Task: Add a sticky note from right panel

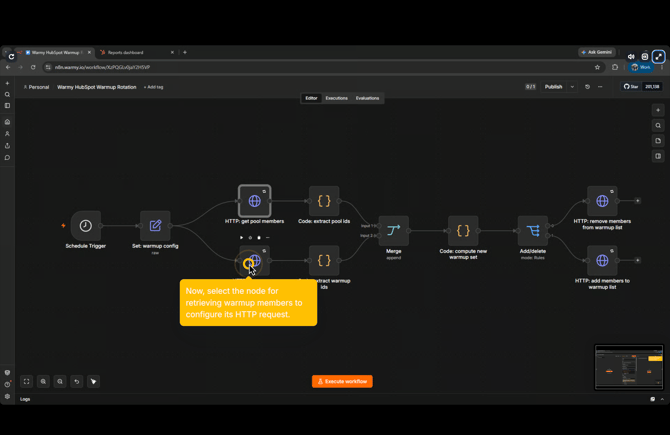Action: [x=658, y=141]
